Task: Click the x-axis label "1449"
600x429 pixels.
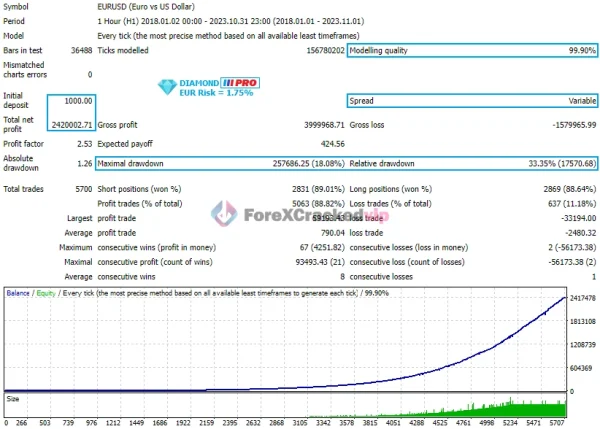Action: pyautogui.click(x=136, y=423)
